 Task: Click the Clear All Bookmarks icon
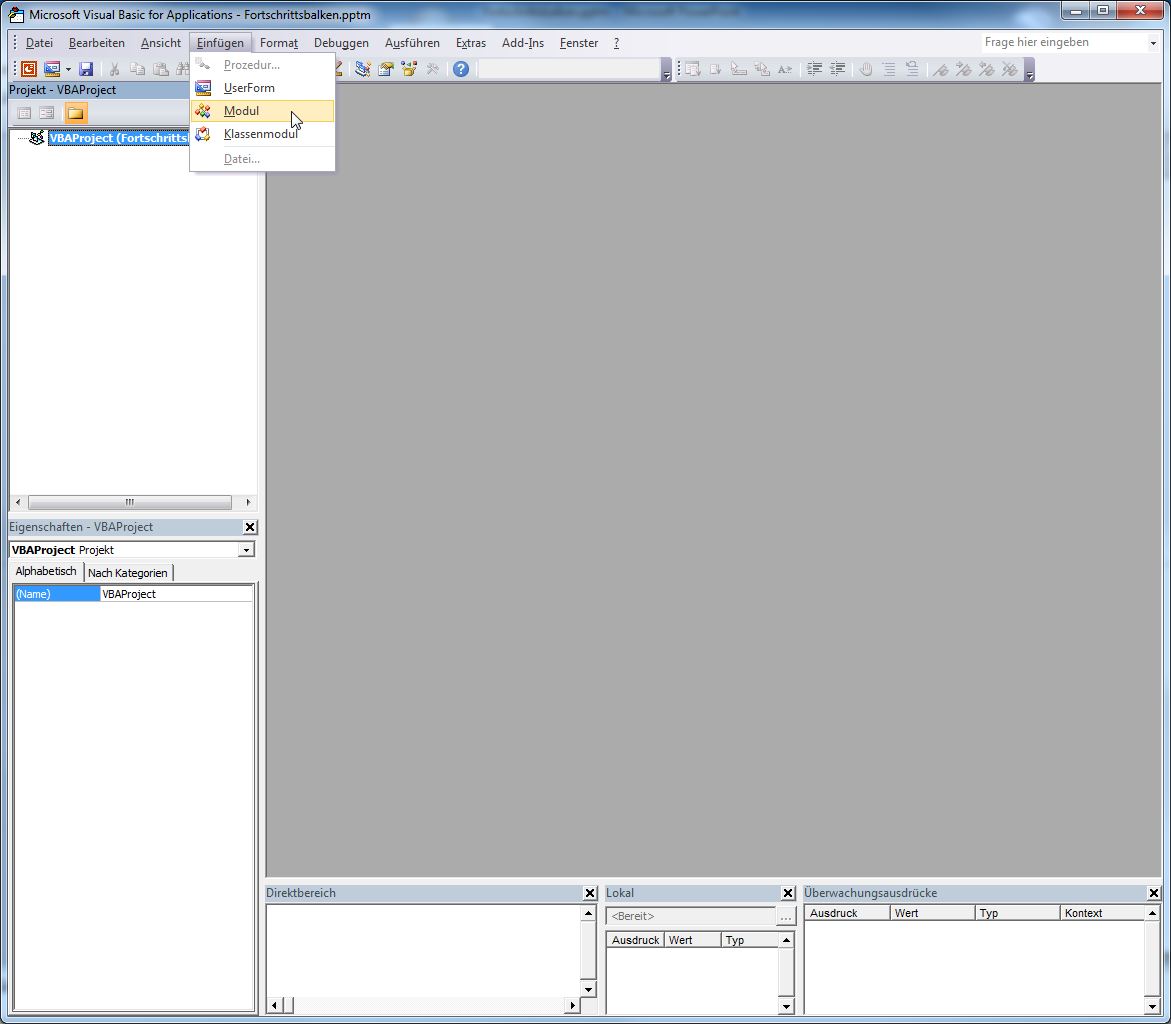[x=1010, y=69]
